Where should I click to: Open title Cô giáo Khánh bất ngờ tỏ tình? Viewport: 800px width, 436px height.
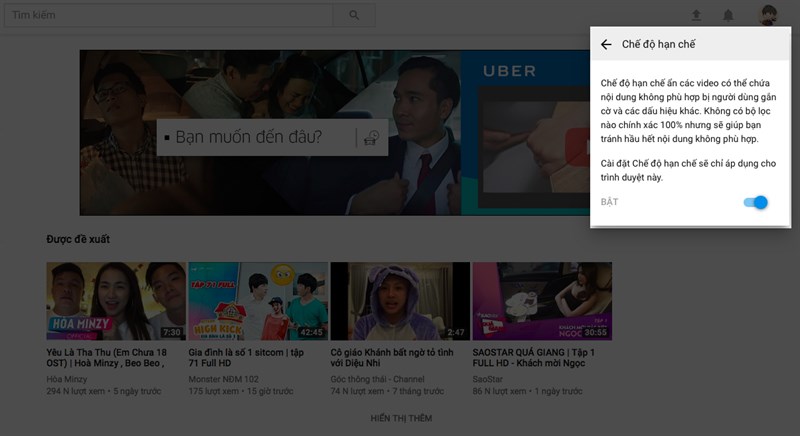click(x=392, y=357)
